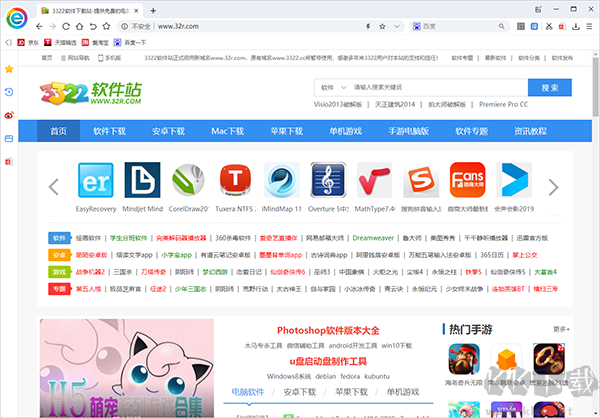Open the Weibo sidebar icon

[9, 115]
